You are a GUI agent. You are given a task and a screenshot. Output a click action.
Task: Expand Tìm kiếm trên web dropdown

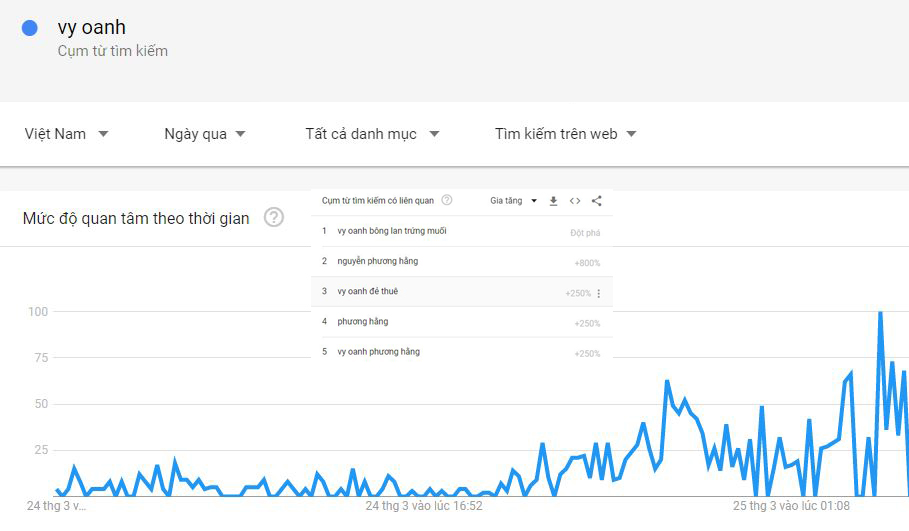coord(565,134)
